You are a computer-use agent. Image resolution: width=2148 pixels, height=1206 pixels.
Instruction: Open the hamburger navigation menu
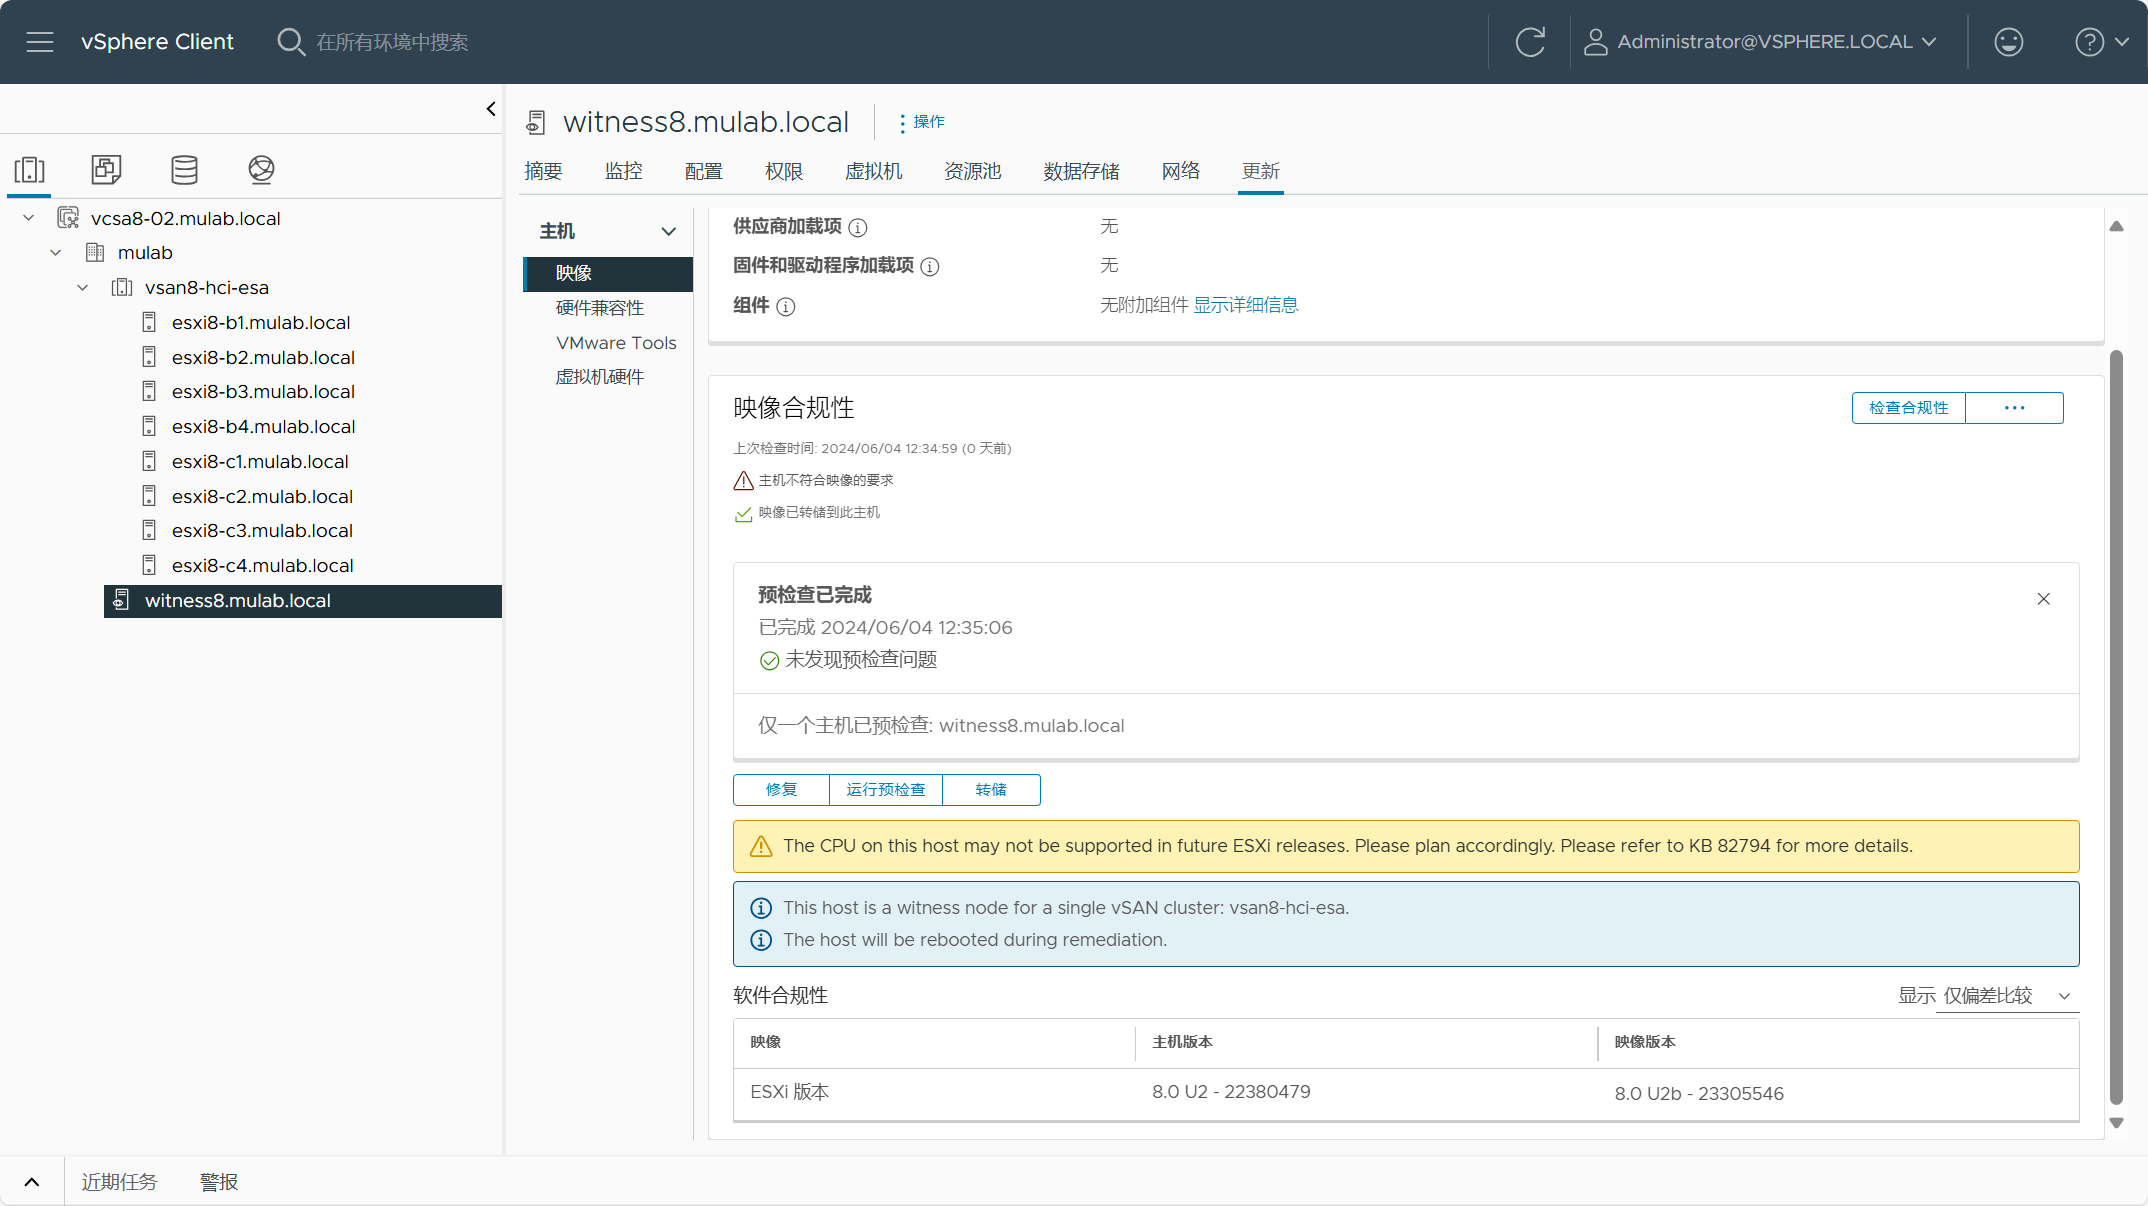40,42
